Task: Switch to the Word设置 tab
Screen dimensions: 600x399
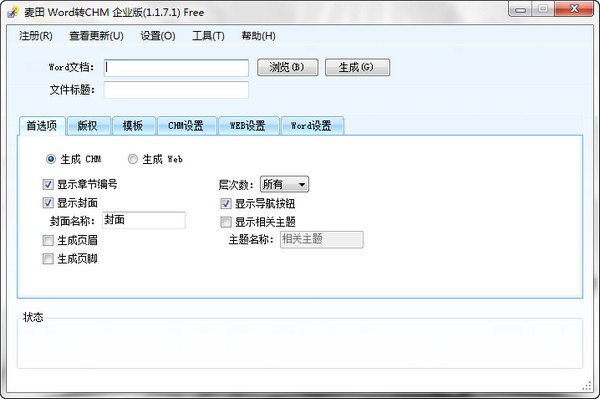Action: tap(312, 126)
